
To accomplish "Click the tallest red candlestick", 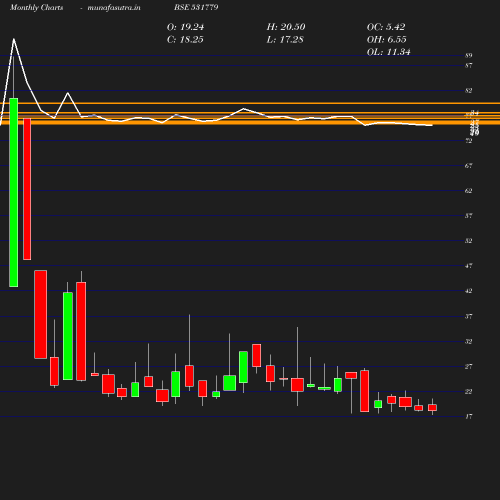I will (x=27, y=189).
